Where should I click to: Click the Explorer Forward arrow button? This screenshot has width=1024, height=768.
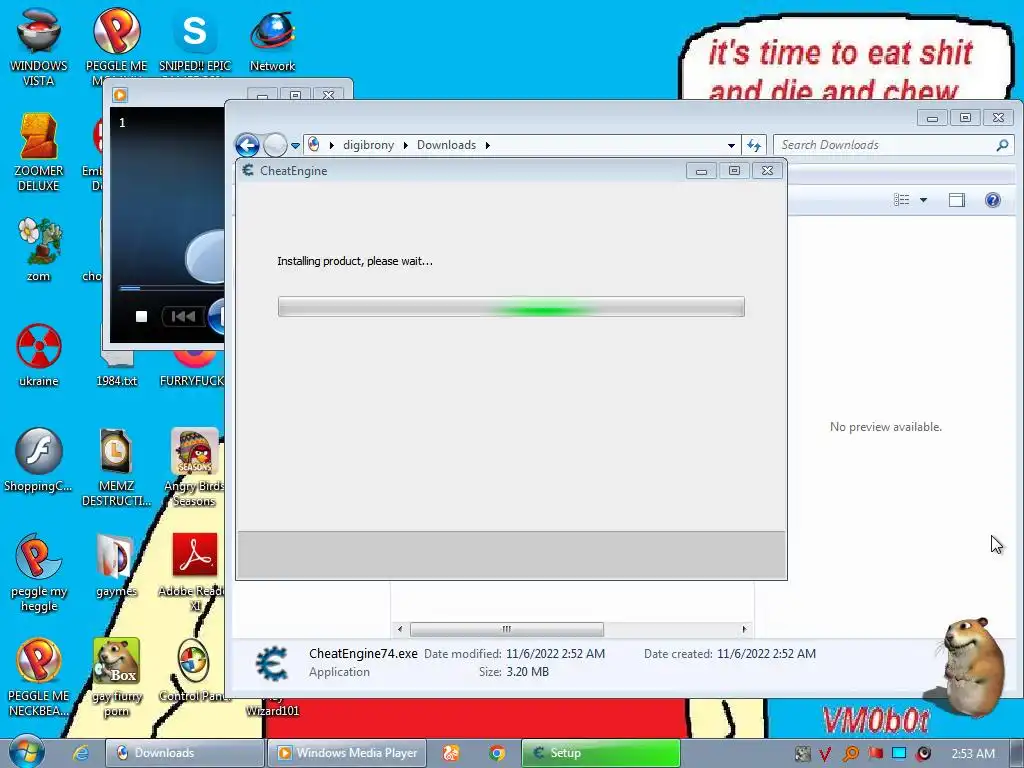275,145
